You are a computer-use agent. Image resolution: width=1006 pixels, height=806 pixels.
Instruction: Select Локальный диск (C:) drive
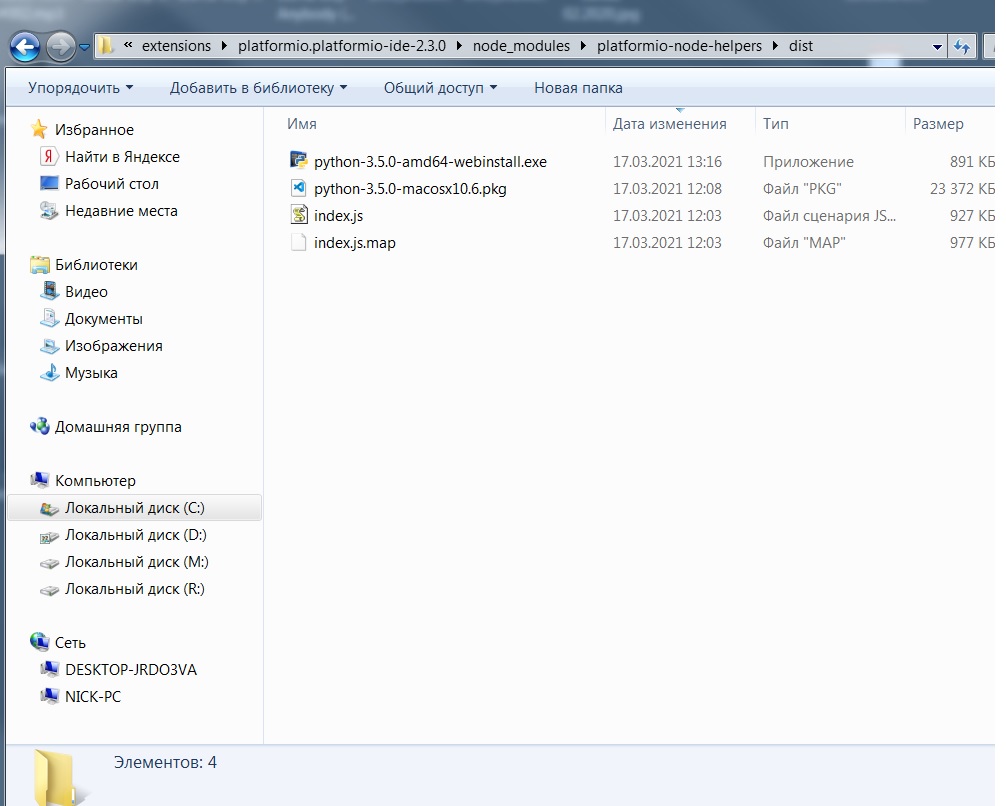135,508
